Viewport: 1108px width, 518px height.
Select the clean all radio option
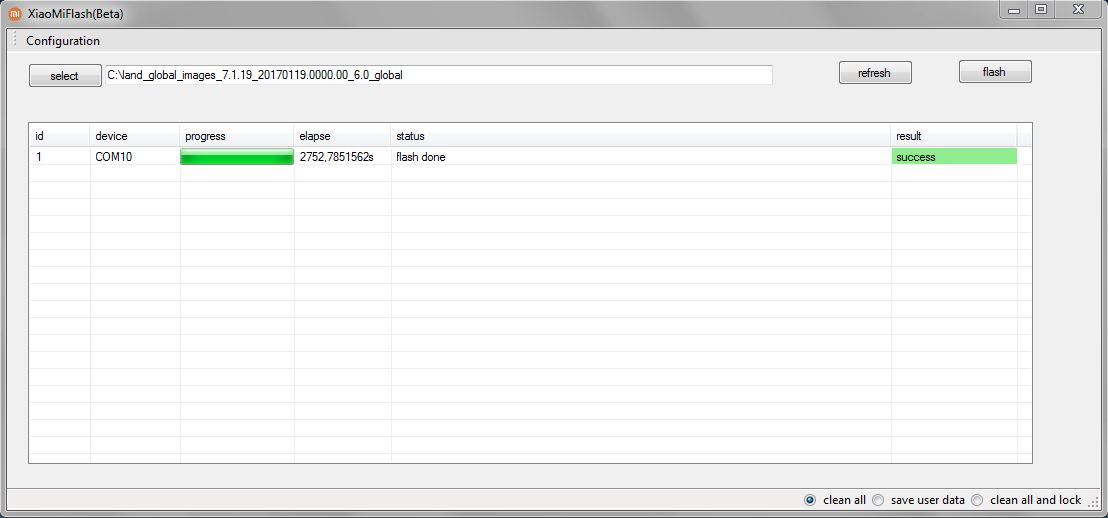point(835,500)
